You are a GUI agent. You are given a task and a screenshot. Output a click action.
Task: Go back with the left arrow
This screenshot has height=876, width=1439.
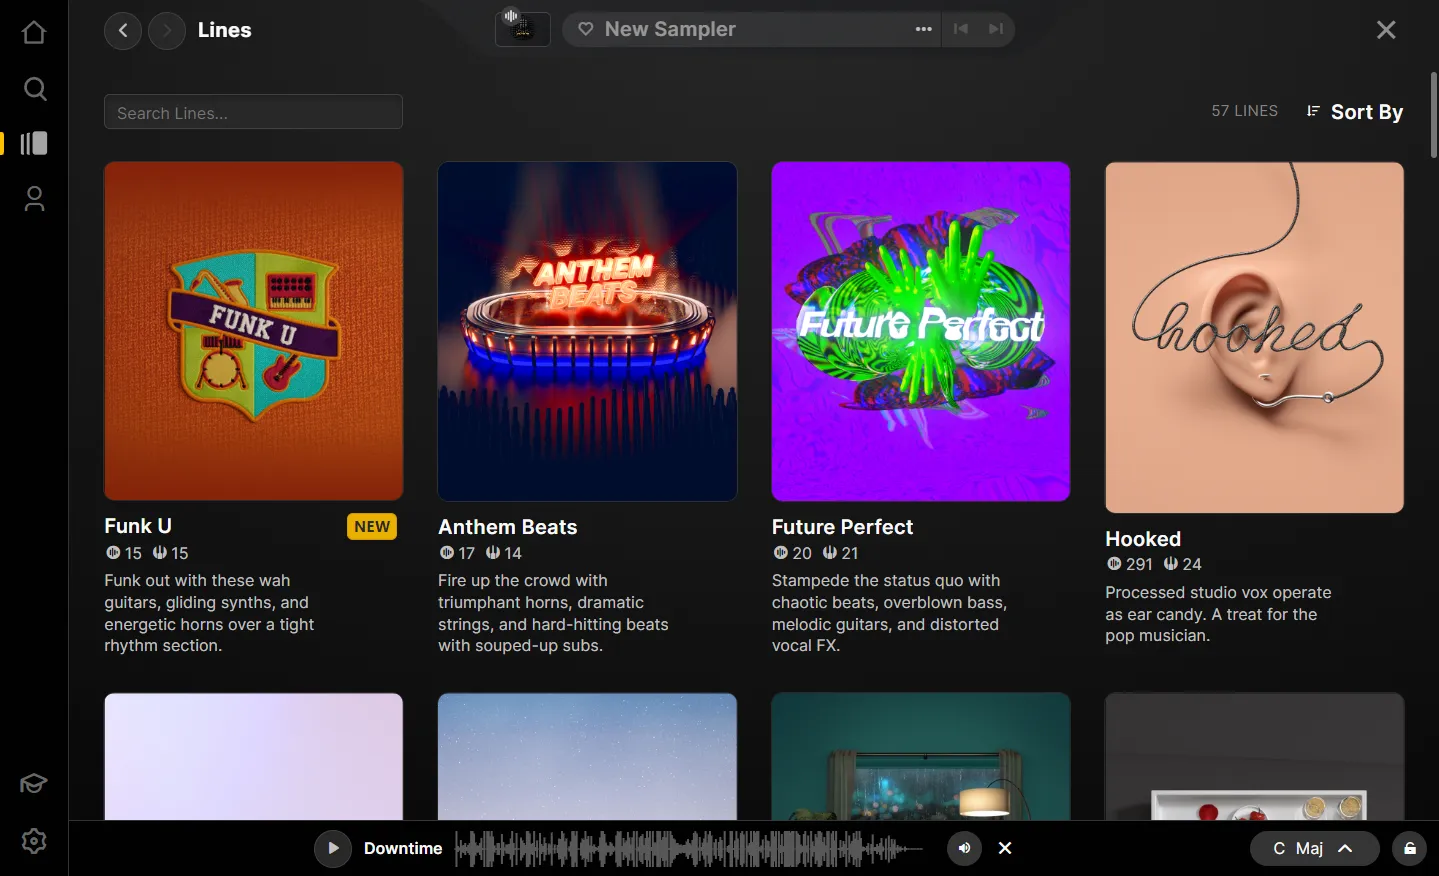(x=123, y=30)
